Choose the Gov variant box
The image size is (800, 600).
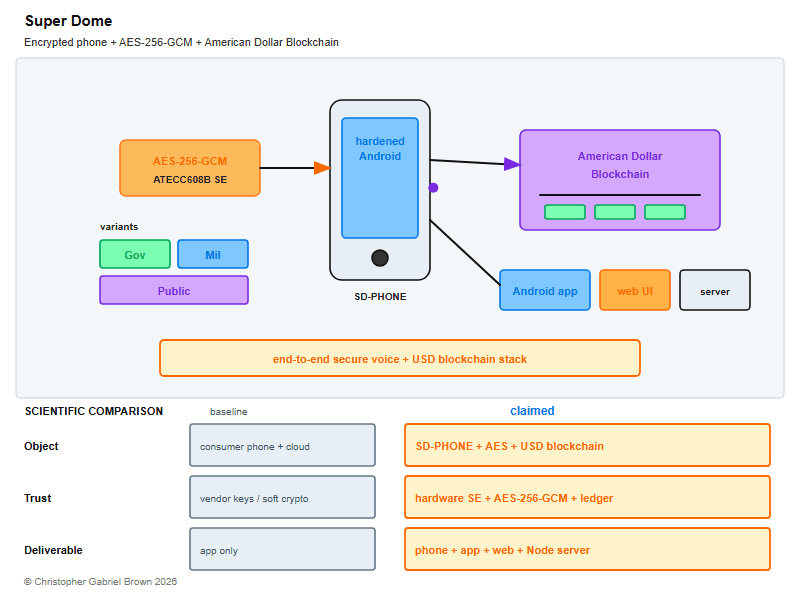coord(135,254)
